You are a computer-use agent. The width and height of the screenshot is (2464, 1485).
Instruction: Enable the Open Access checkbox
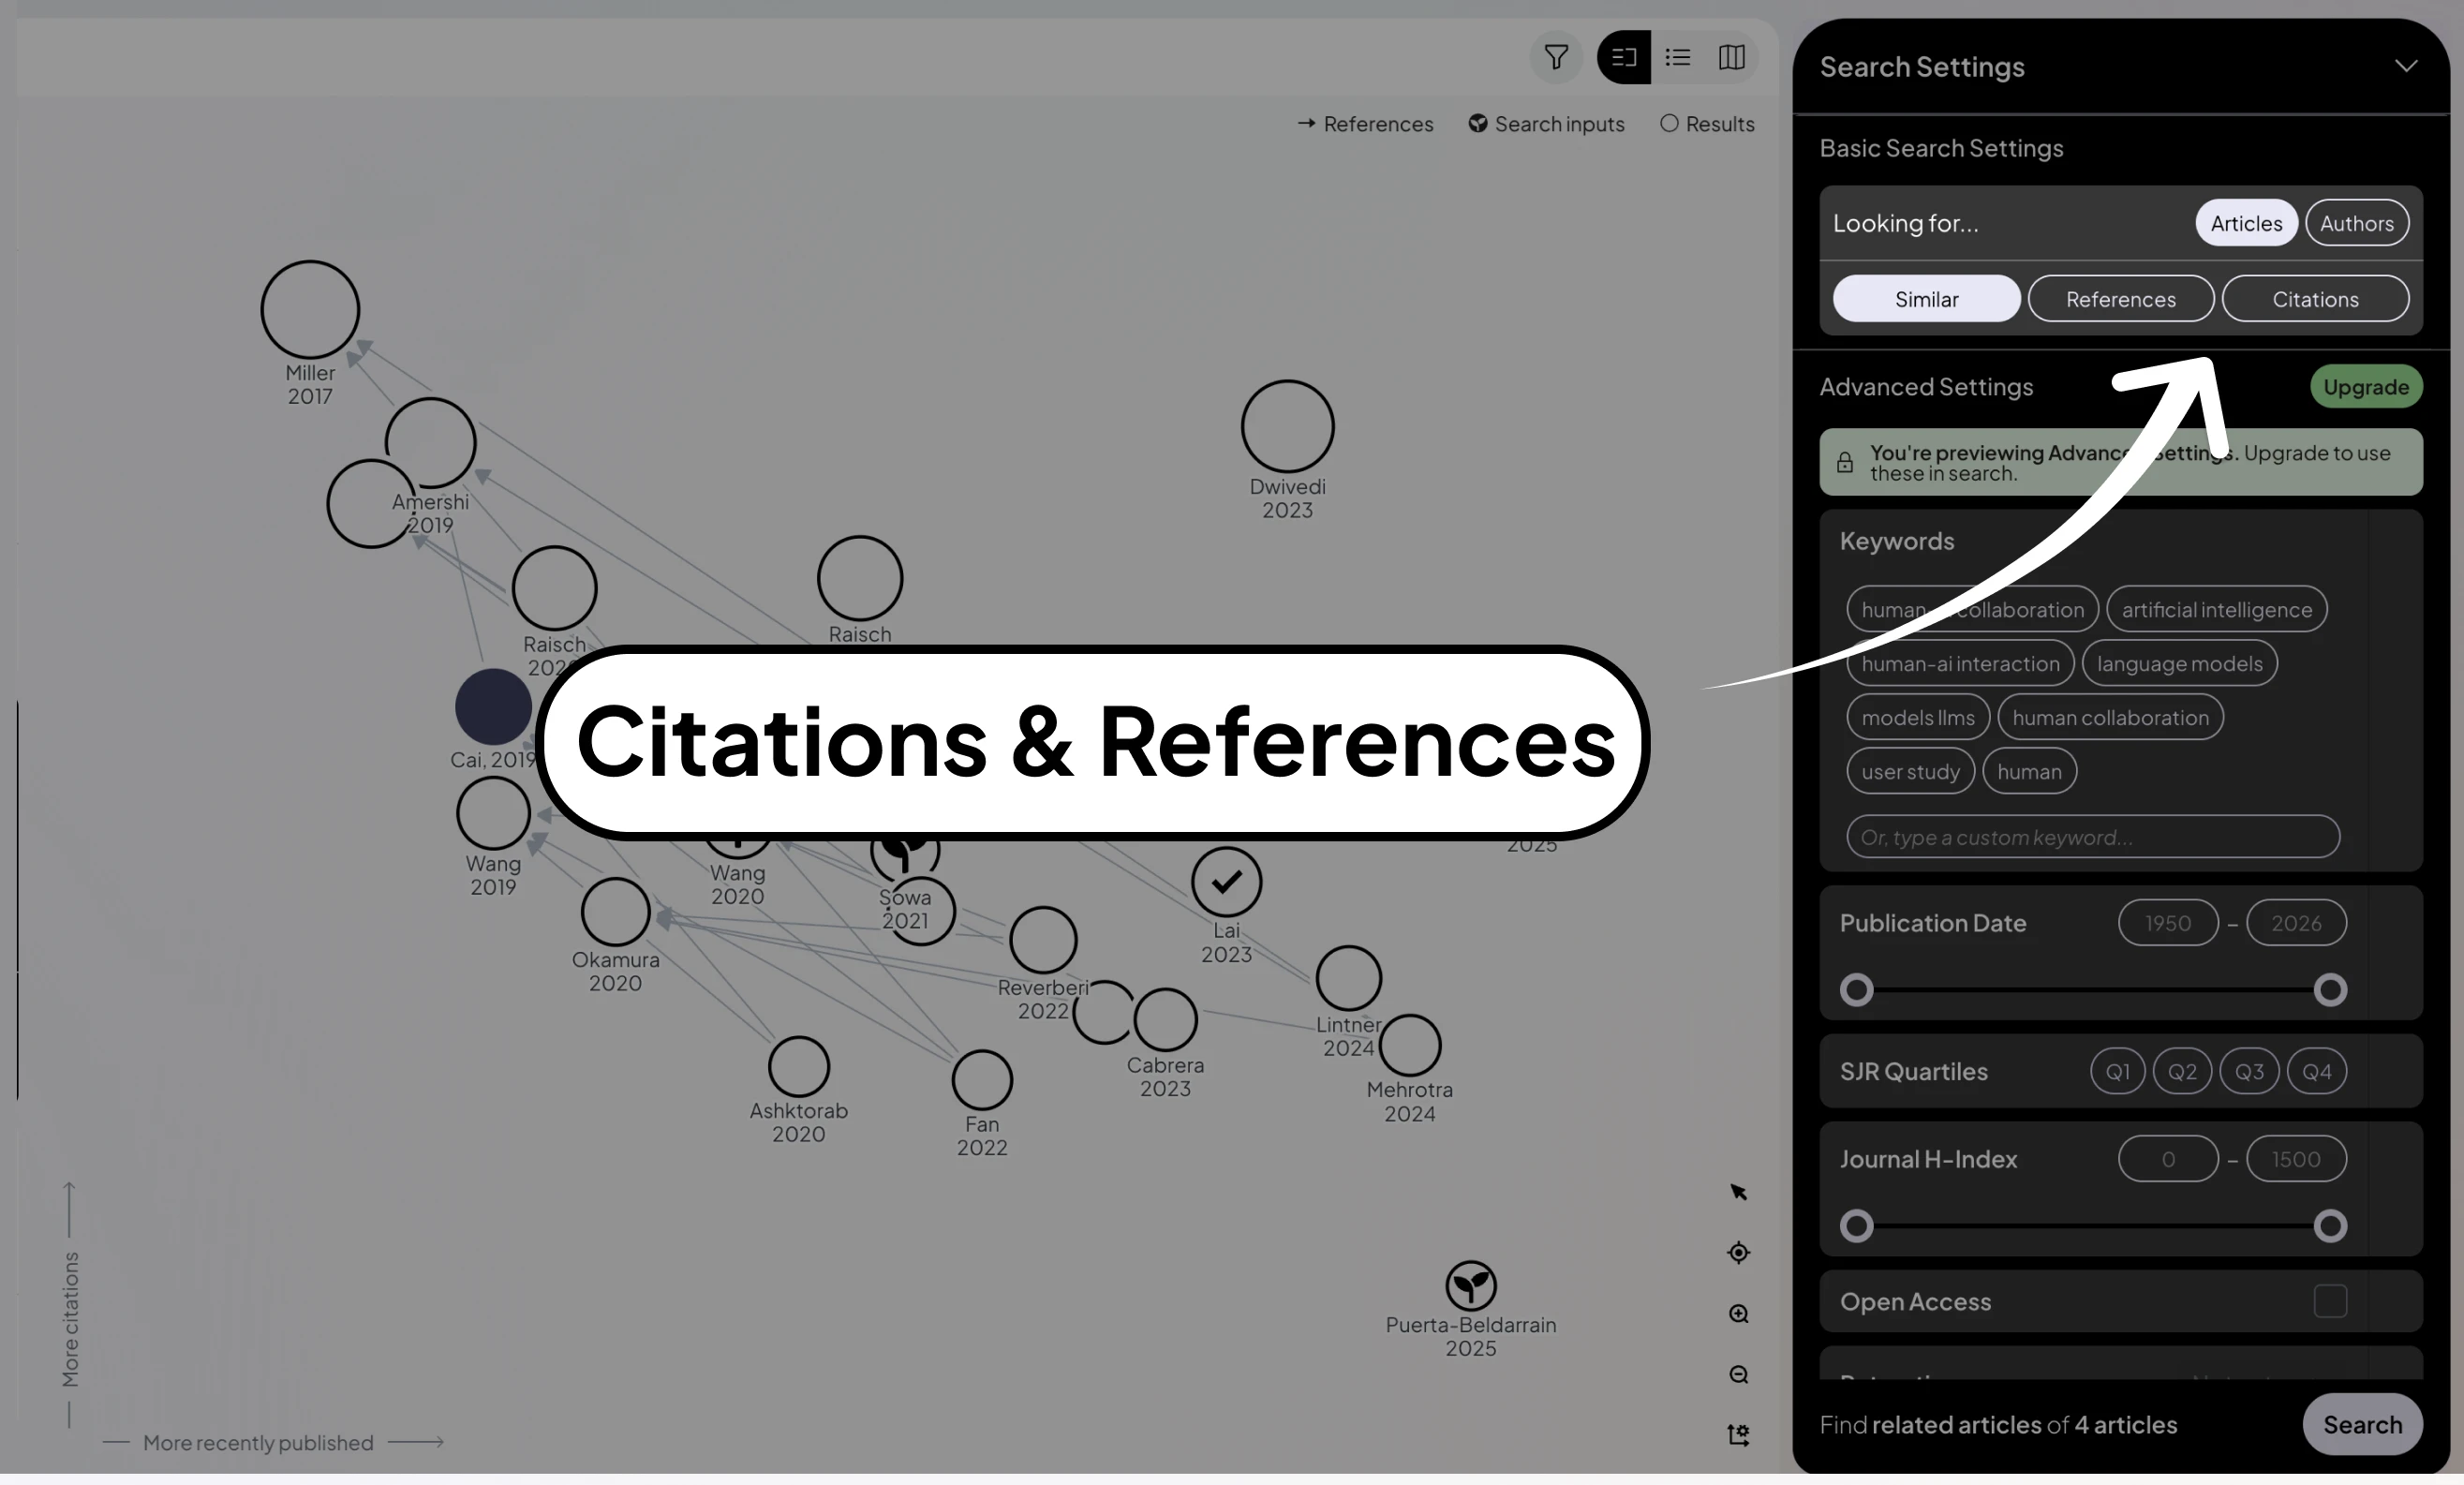pyautogui.click(x=2330, y=1301)
